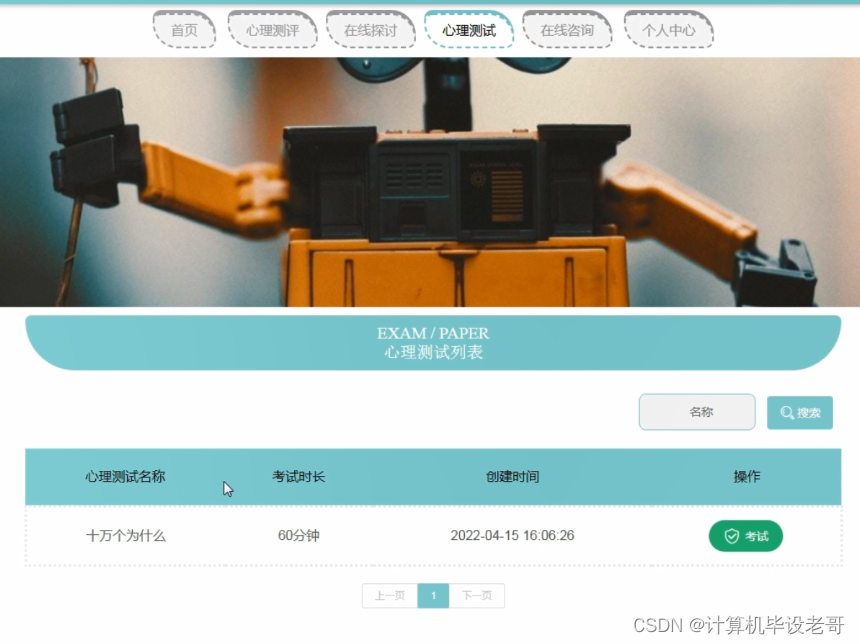
Task: Go to next page with 下一页
Action: point(477,596)
